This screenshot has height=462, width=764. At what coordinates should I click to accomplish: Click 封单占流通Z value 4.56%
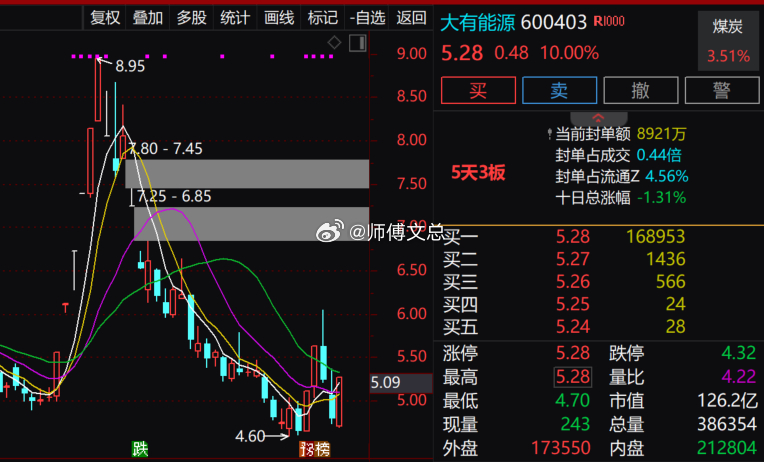pos(667,176)
